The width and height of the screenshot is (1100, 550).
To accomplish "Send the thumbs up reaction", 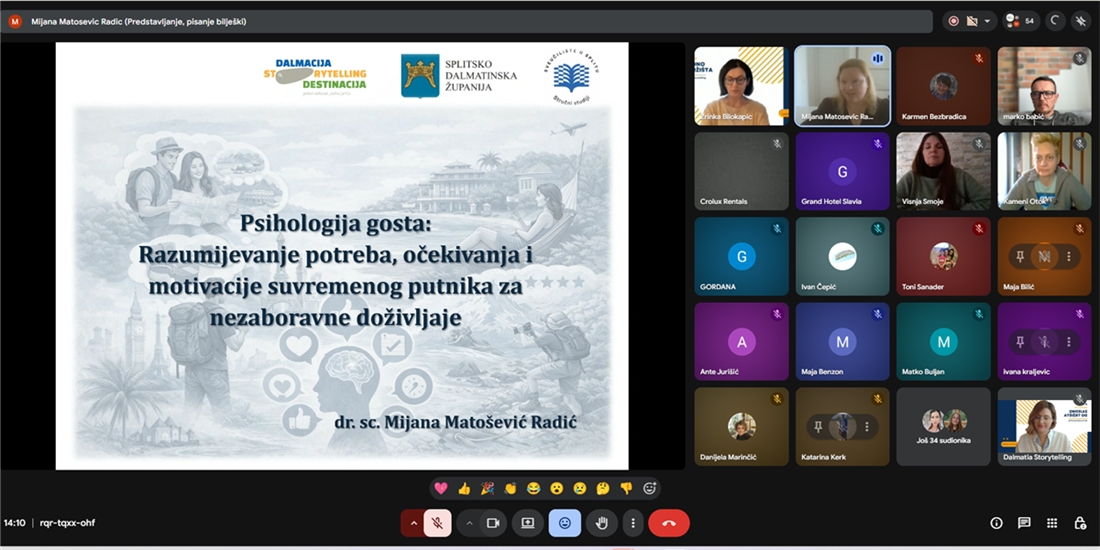I will point(464,488).
